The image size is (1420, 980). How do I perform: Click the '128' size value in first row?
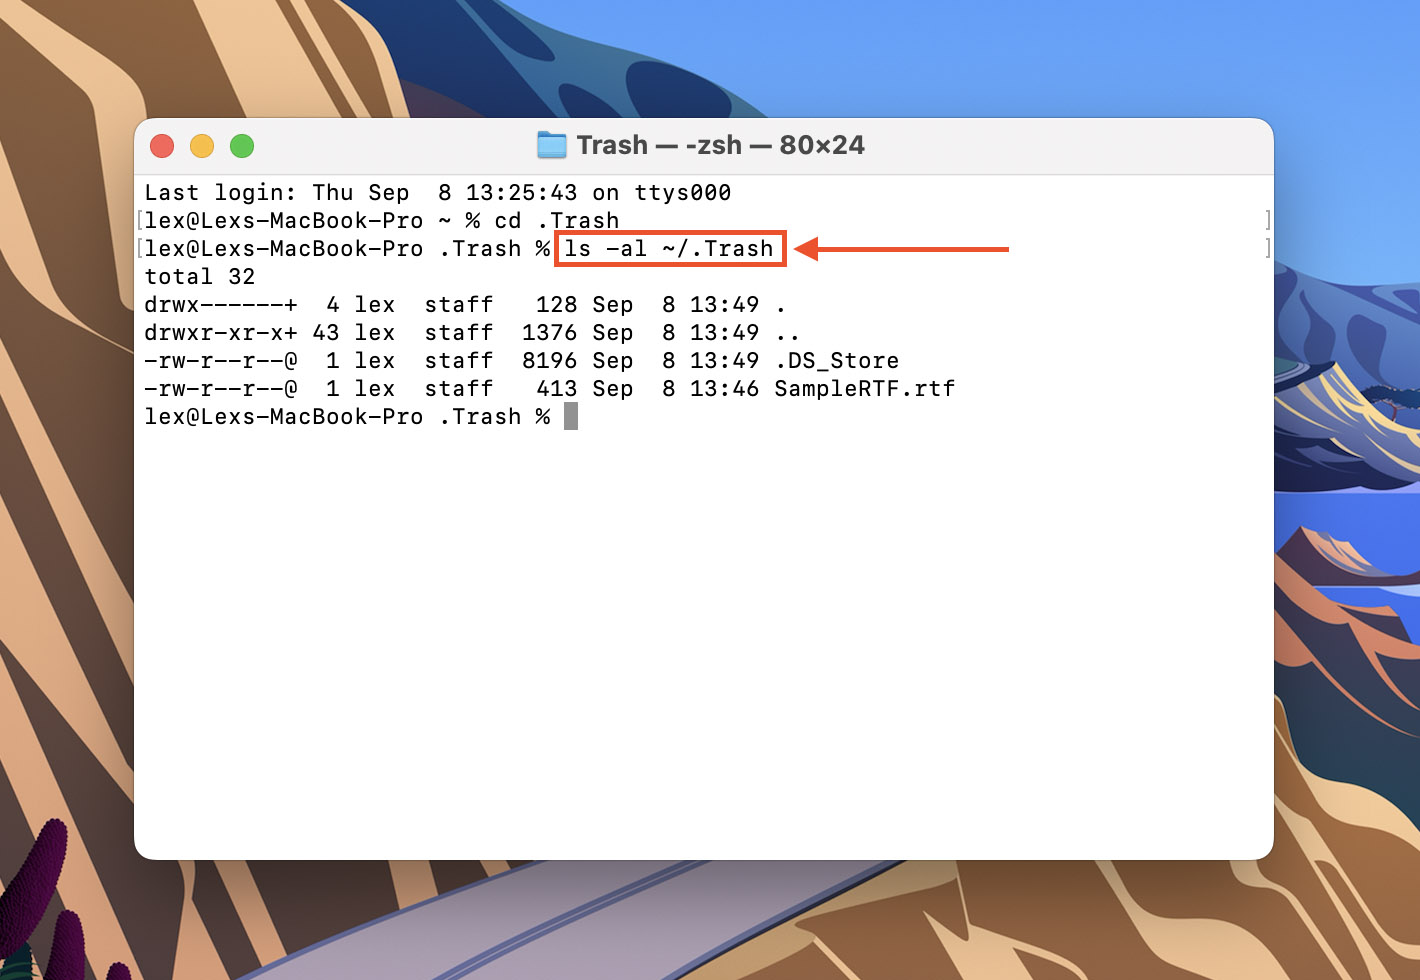(x=557, y=304)
